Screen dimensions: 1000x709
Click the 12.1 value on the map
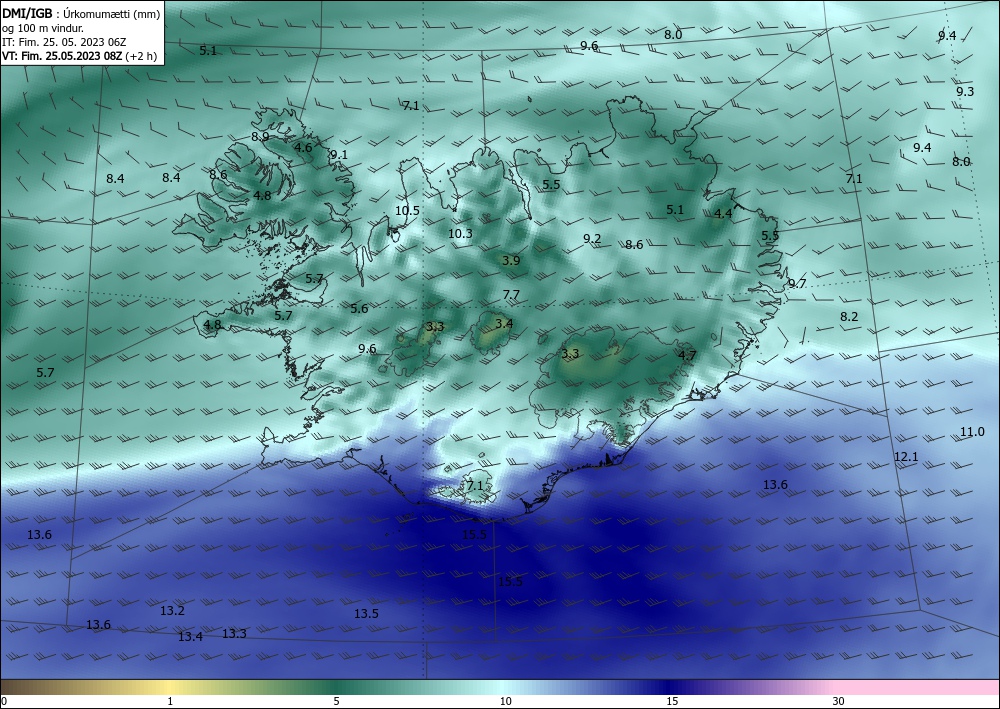click(906, 457)
